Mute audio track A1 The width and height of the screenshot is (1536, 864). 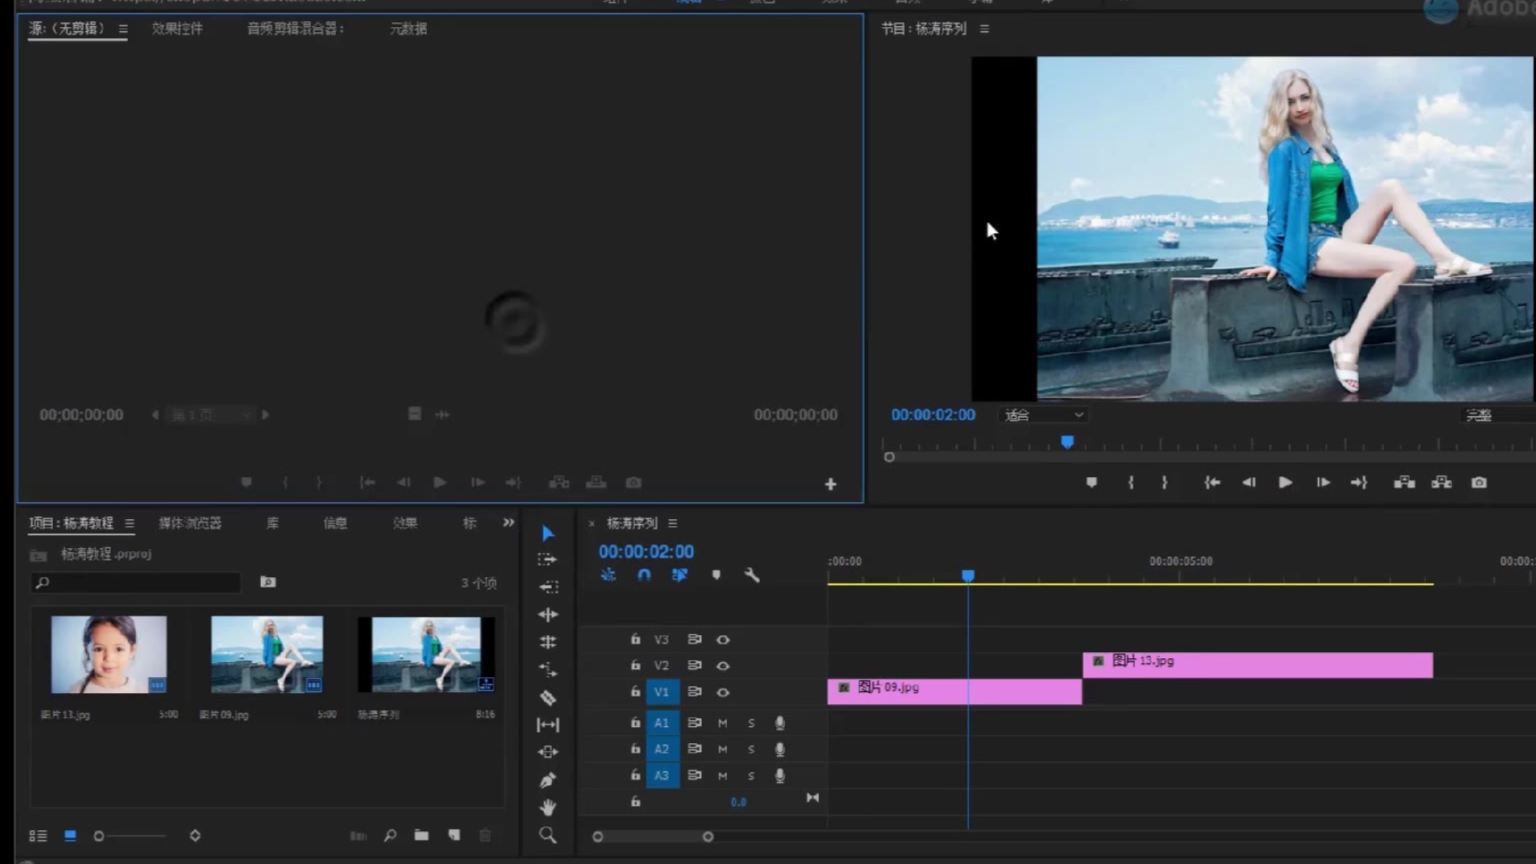click(723, 723)
